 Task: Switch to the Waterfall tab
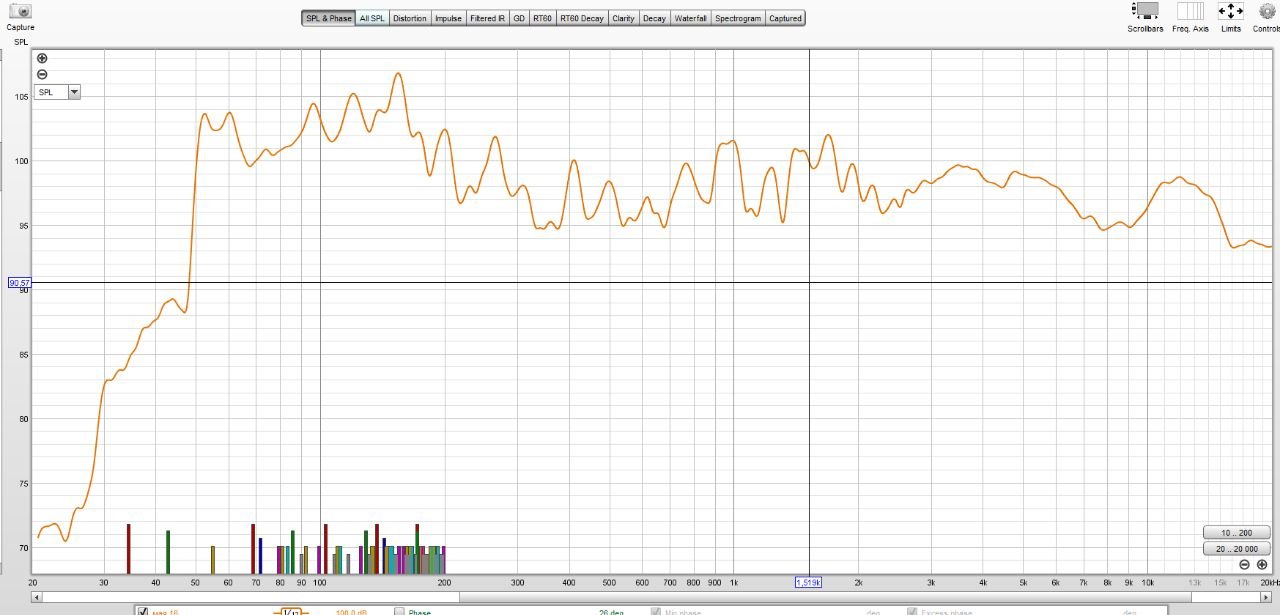pos(690,18)
